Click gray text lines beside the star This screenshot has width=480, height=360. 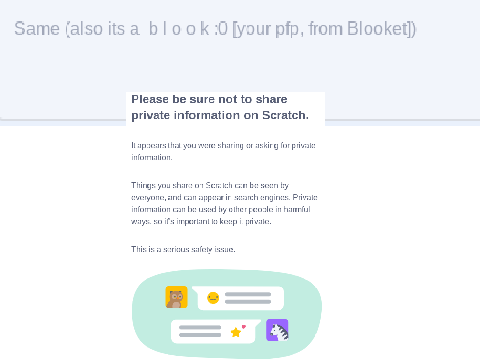click(x=200, y=331)
